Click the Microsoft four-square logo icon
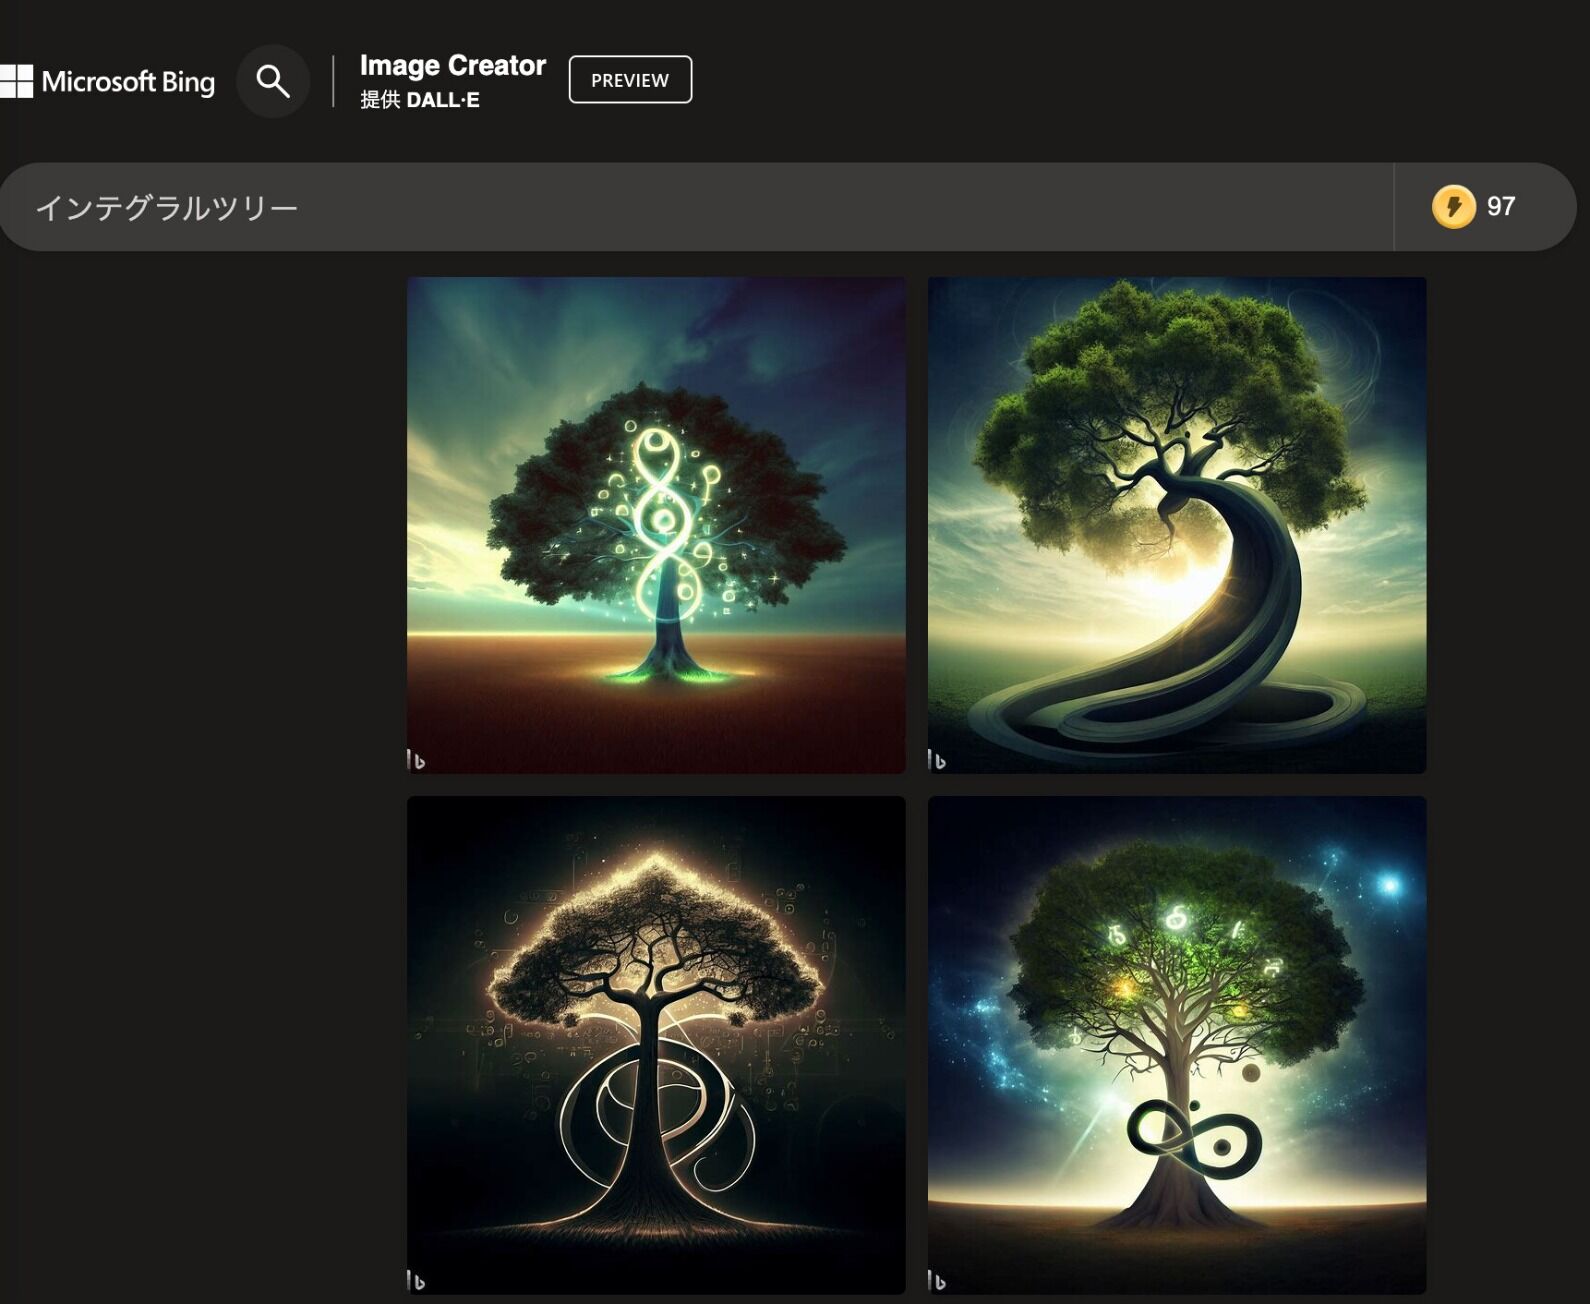 pos(16,81)
